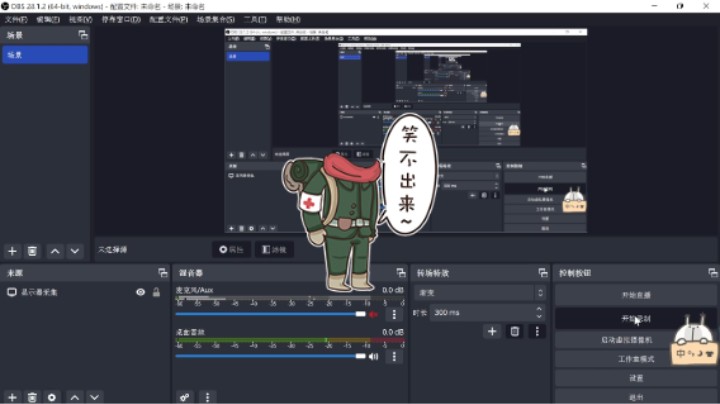Pop out the 场景 scenes dock
Viewport: 720px width, 404px height.
pyautogui.click(x=83, y=35)
